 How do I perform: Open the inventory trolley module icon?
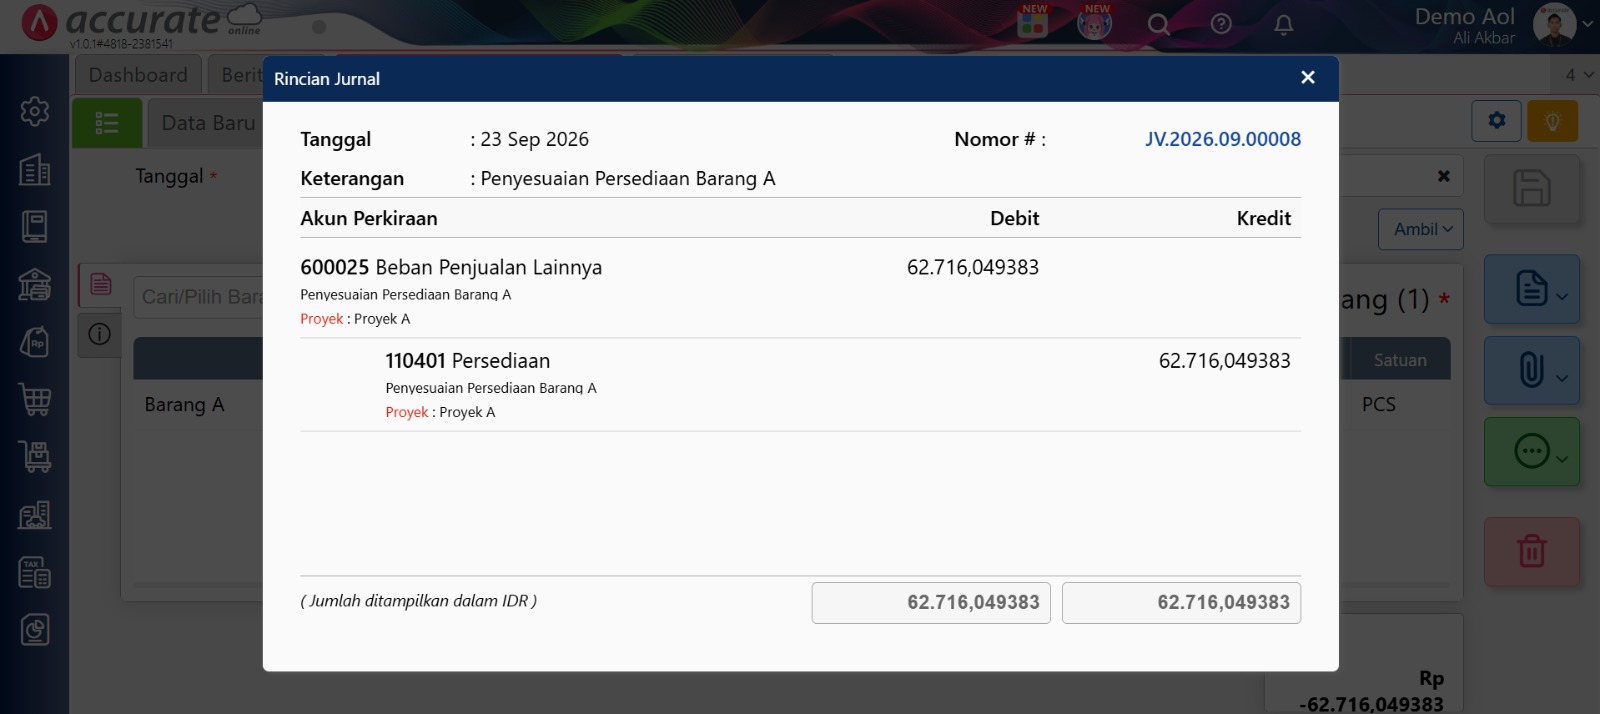coord(35,457)
